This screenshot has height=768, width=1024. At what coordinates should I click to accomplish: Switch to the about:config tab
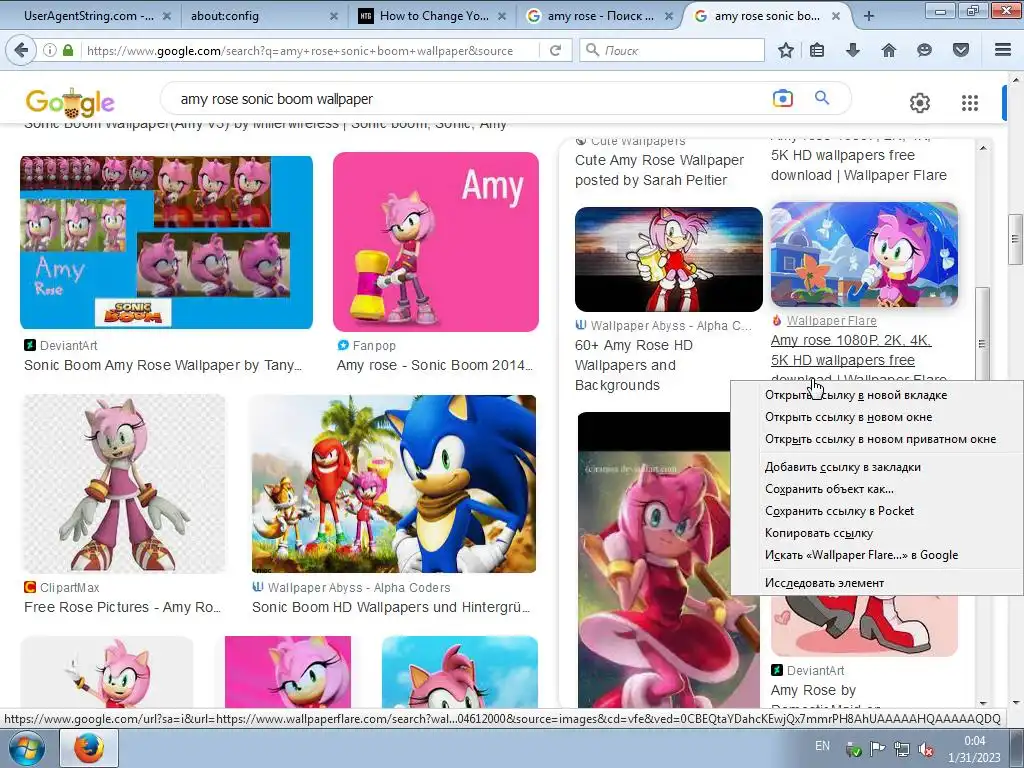pyautogui.click(x=225, y=16)
